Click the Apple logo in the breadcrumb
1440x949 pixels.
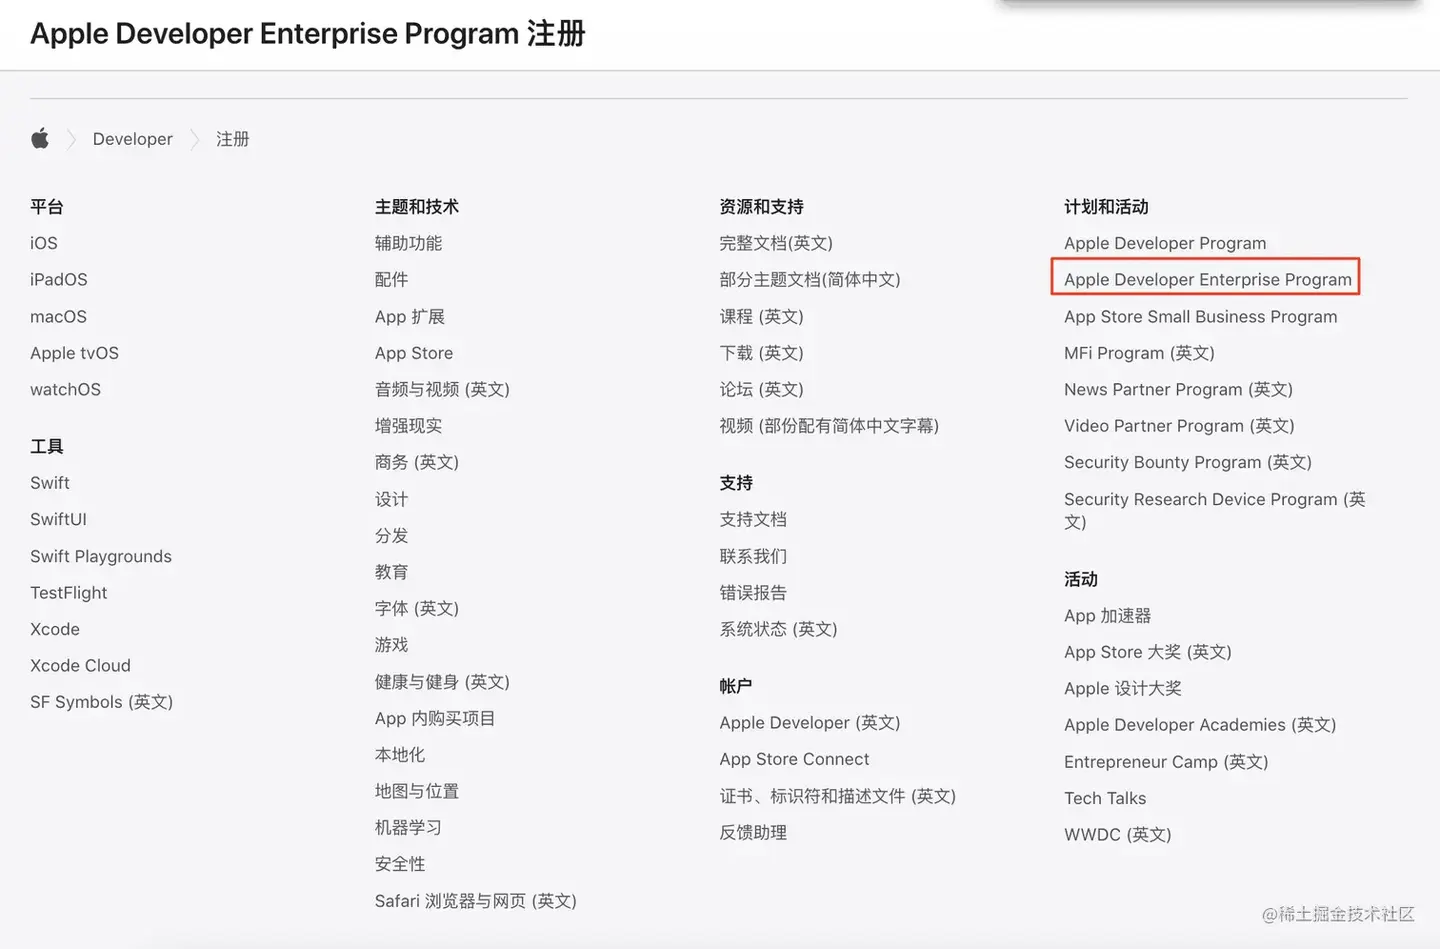(x=40, y=138)
